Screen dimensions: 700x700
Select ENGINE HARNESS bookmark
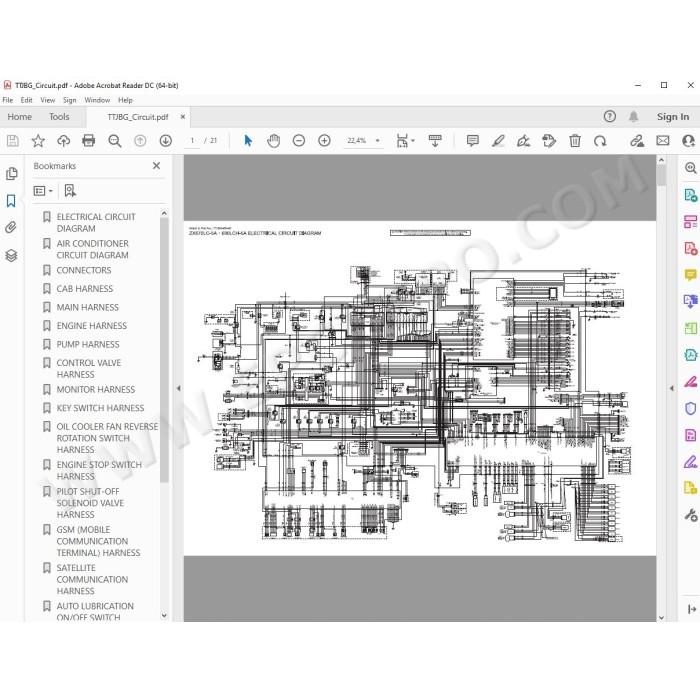pyautogui.click(x=92, y=326)
